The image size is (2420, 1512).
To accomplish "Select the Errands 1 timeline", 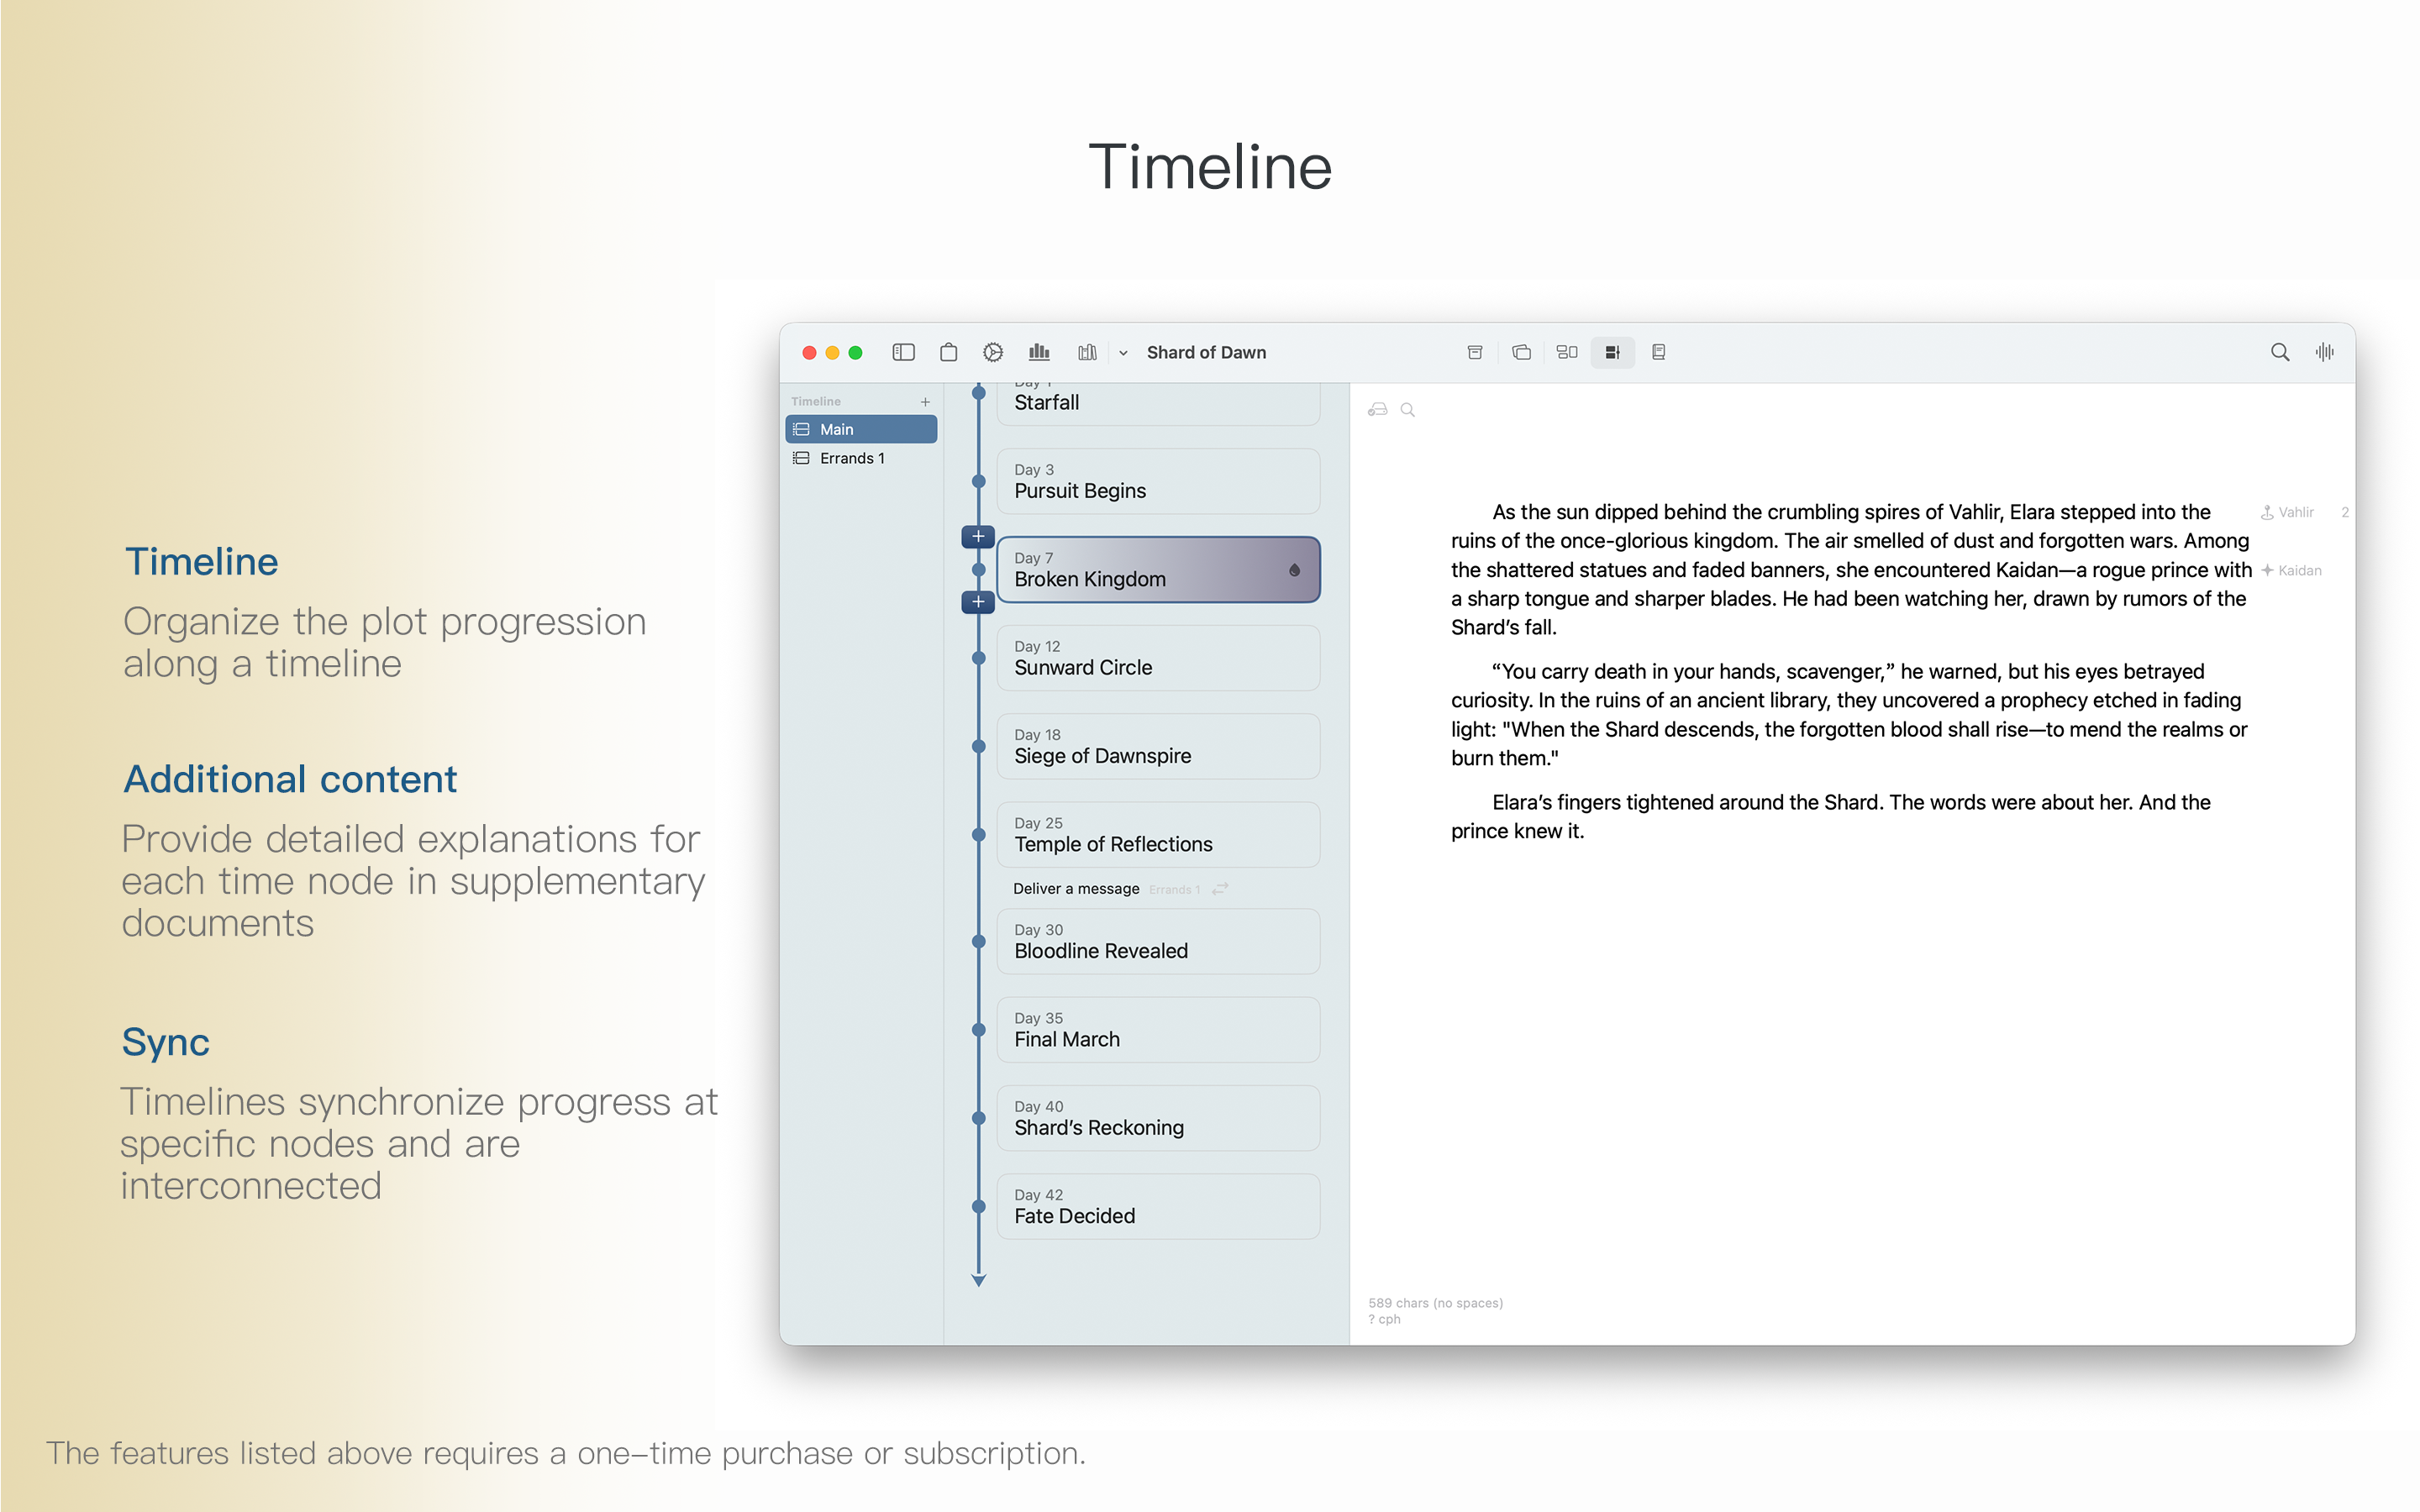I will pos(861,458).
